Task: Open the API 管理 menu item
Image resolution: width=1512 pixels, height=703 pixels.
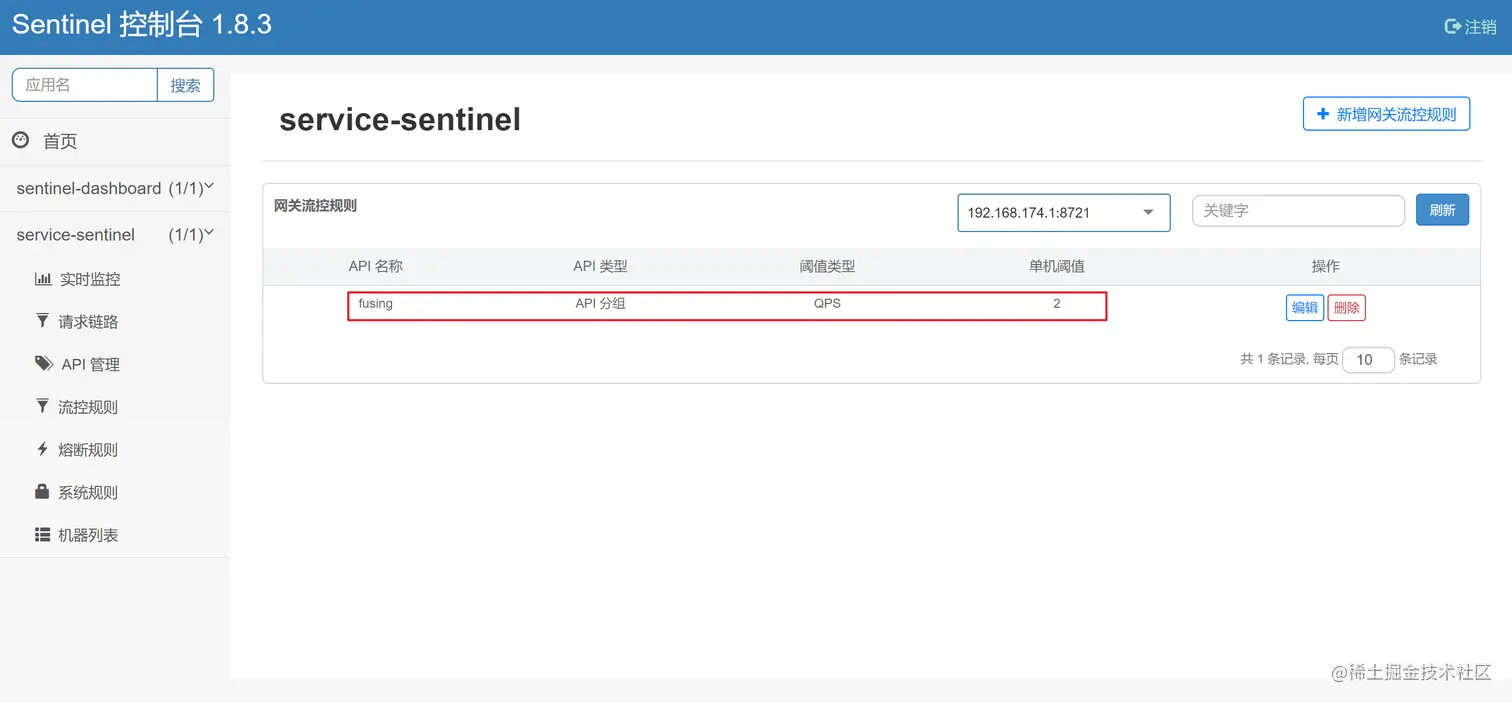Action: (x=91, y=365)
